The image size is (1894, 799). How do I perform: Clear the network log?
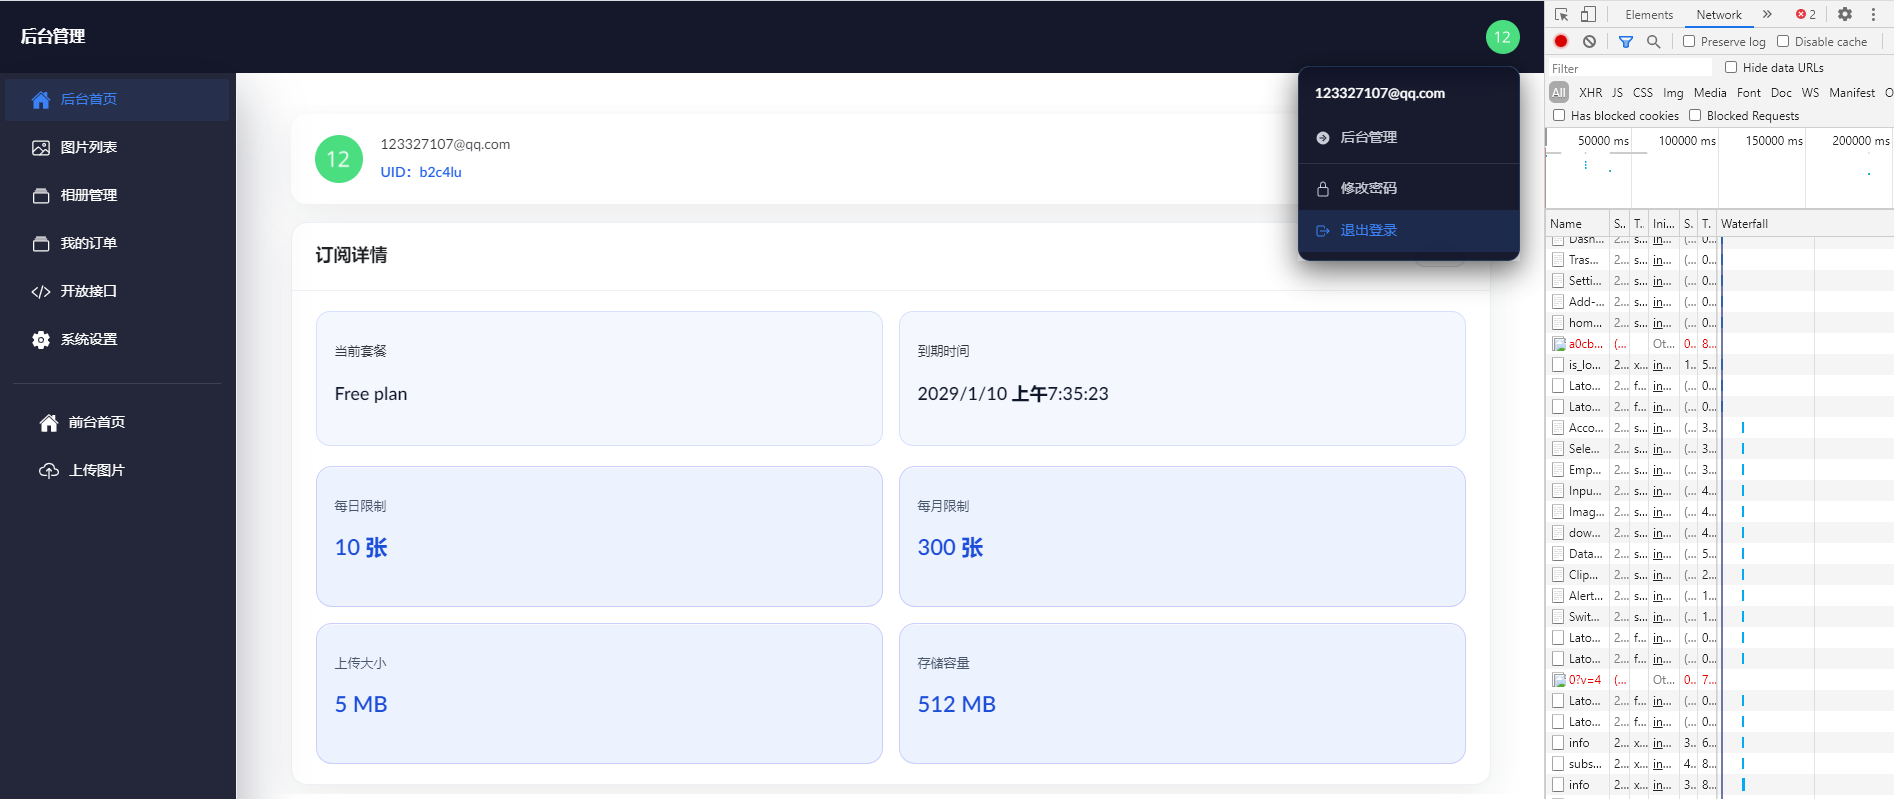(x=1589, y=41)
